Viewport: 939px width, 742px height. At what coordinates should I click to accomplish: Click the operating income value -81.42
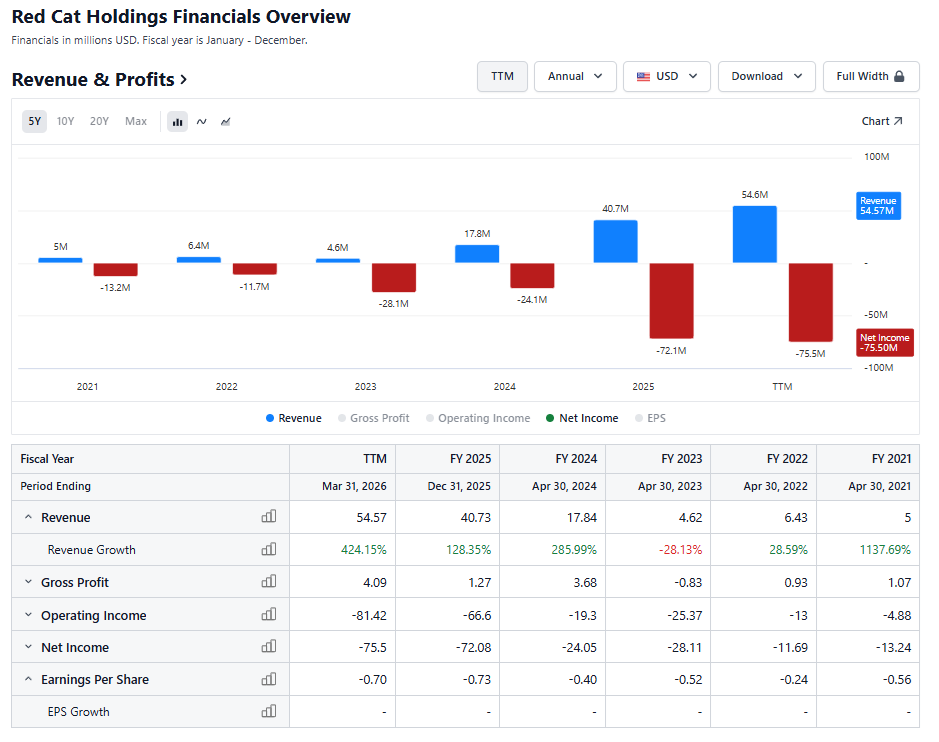pos(369,616)
